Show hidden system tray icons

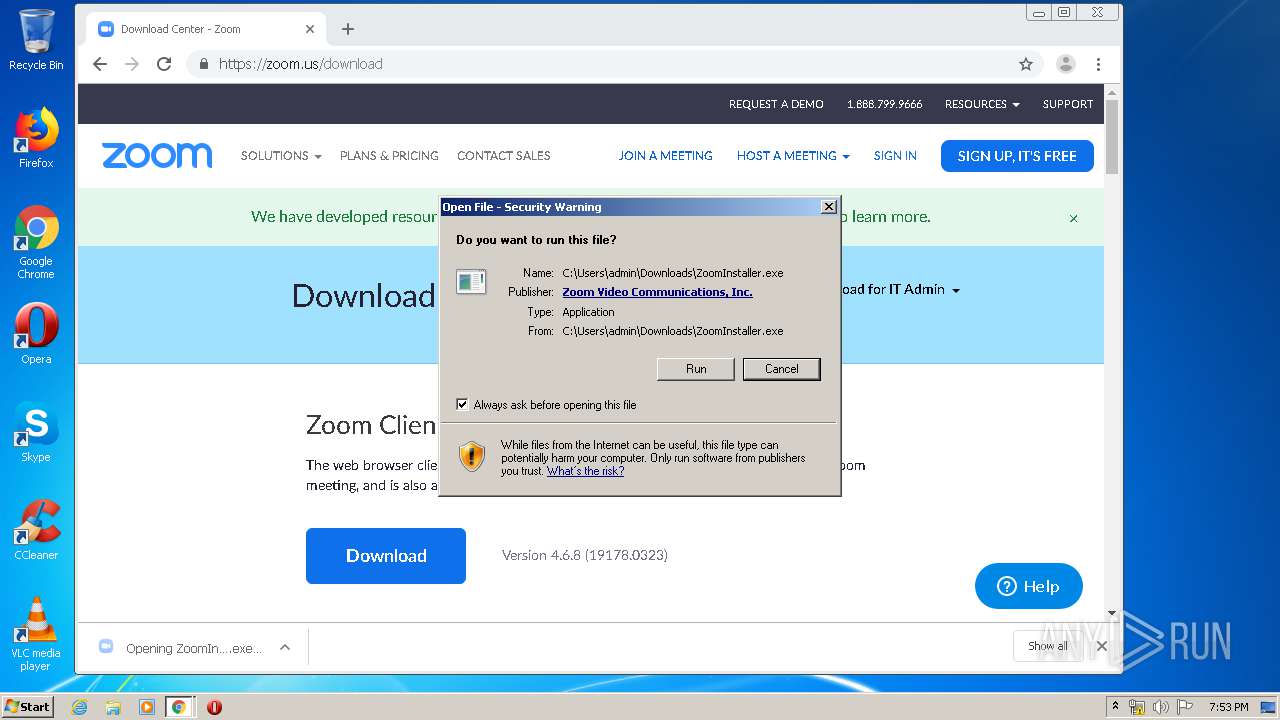pyautogui.click(x=1115, y=707)
